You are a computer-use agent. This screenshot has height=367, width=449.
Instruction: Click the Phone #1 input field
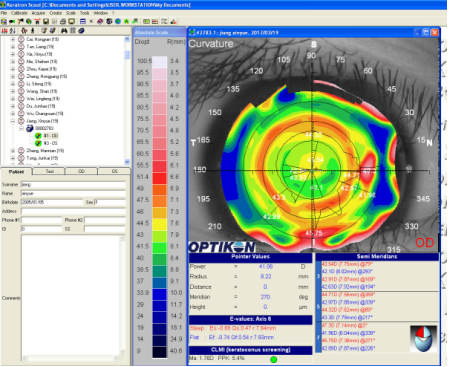point(41,220)
